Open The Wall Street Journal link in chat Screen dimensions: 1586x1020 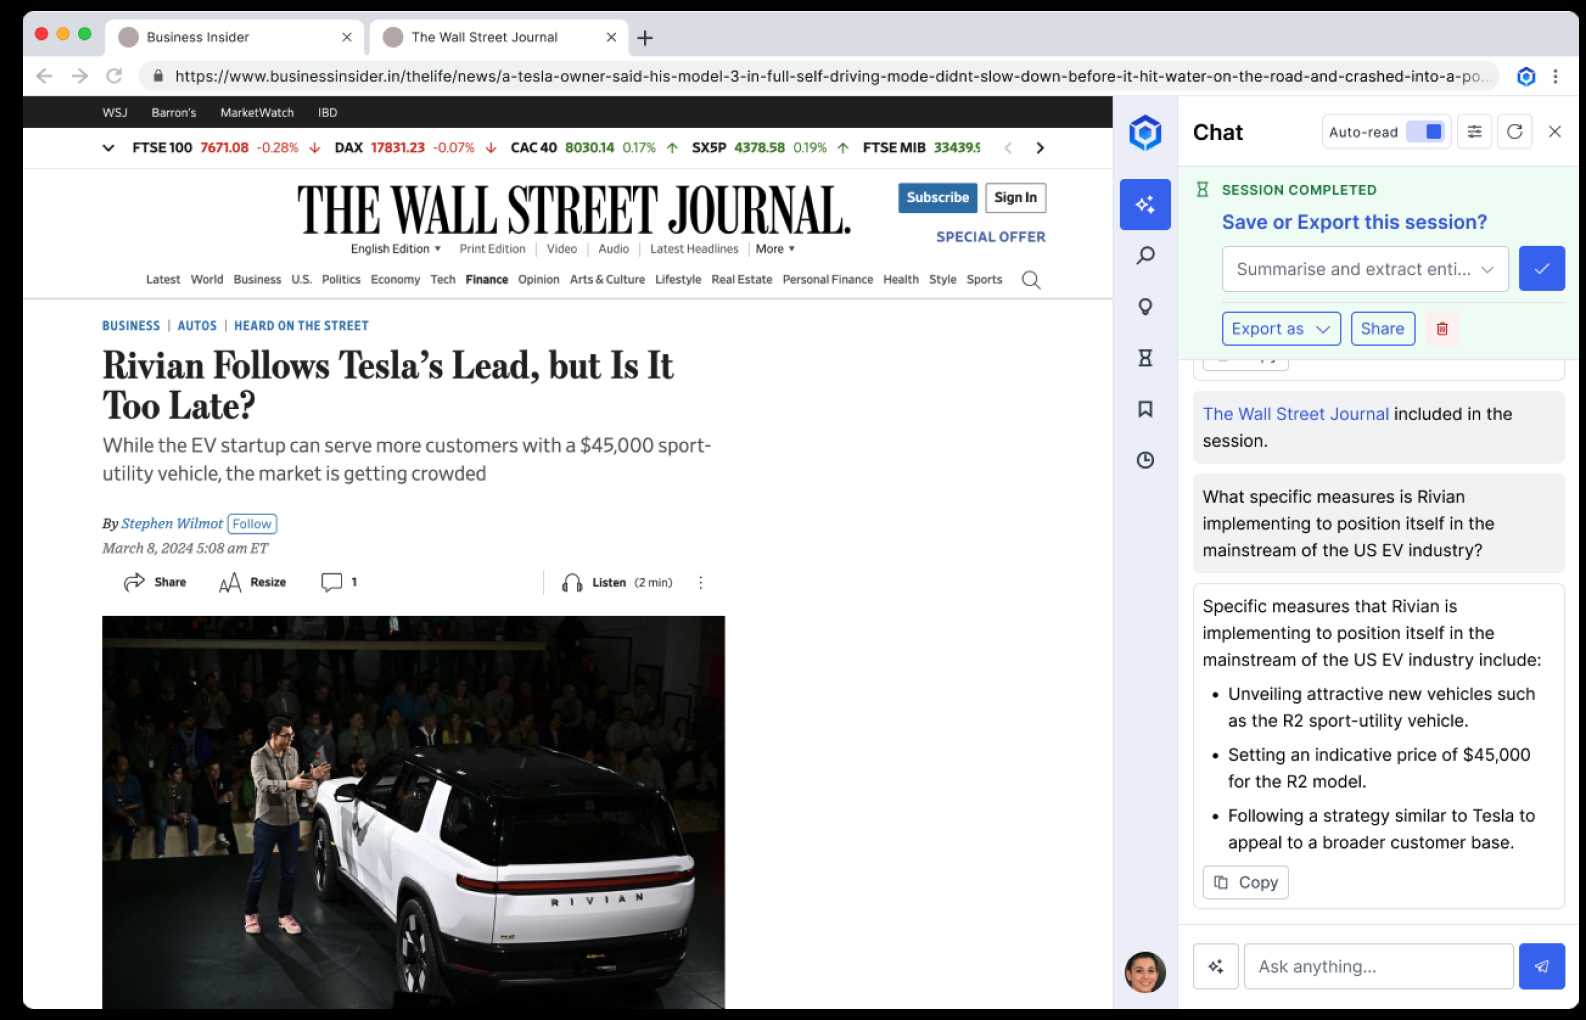point(1296,414)
